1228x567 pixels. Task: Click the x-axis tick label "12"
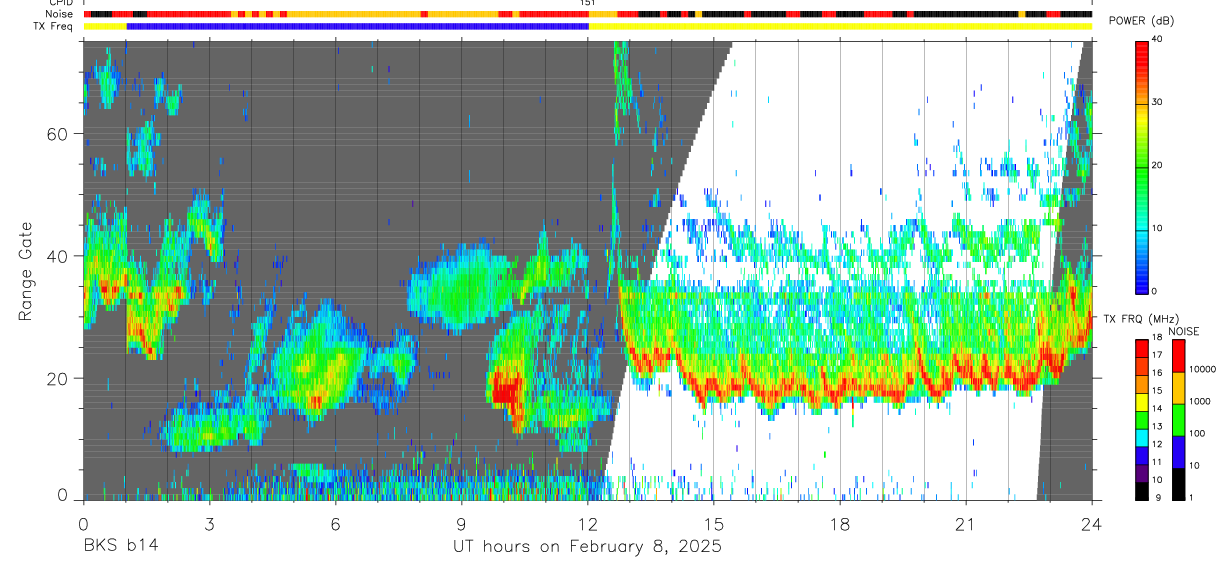coord(588,524)
